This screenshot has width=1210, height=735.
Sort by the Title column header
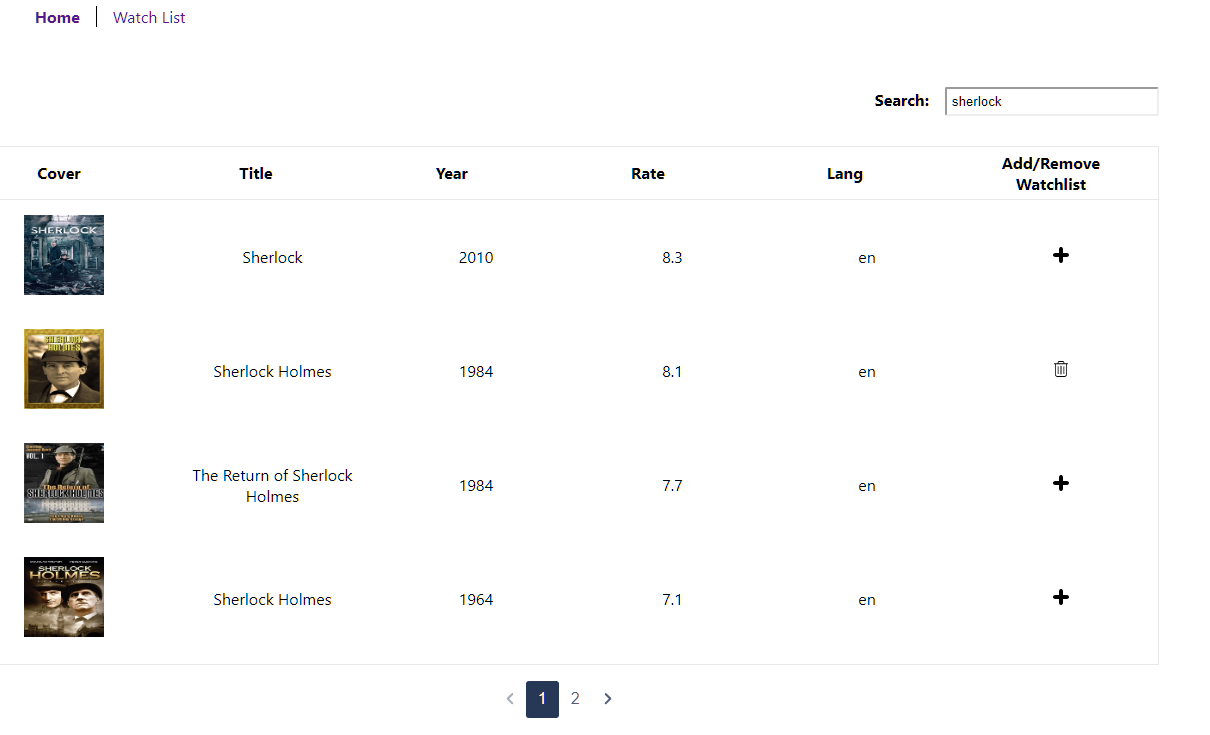pyautogui.click(x=256, y=173)
